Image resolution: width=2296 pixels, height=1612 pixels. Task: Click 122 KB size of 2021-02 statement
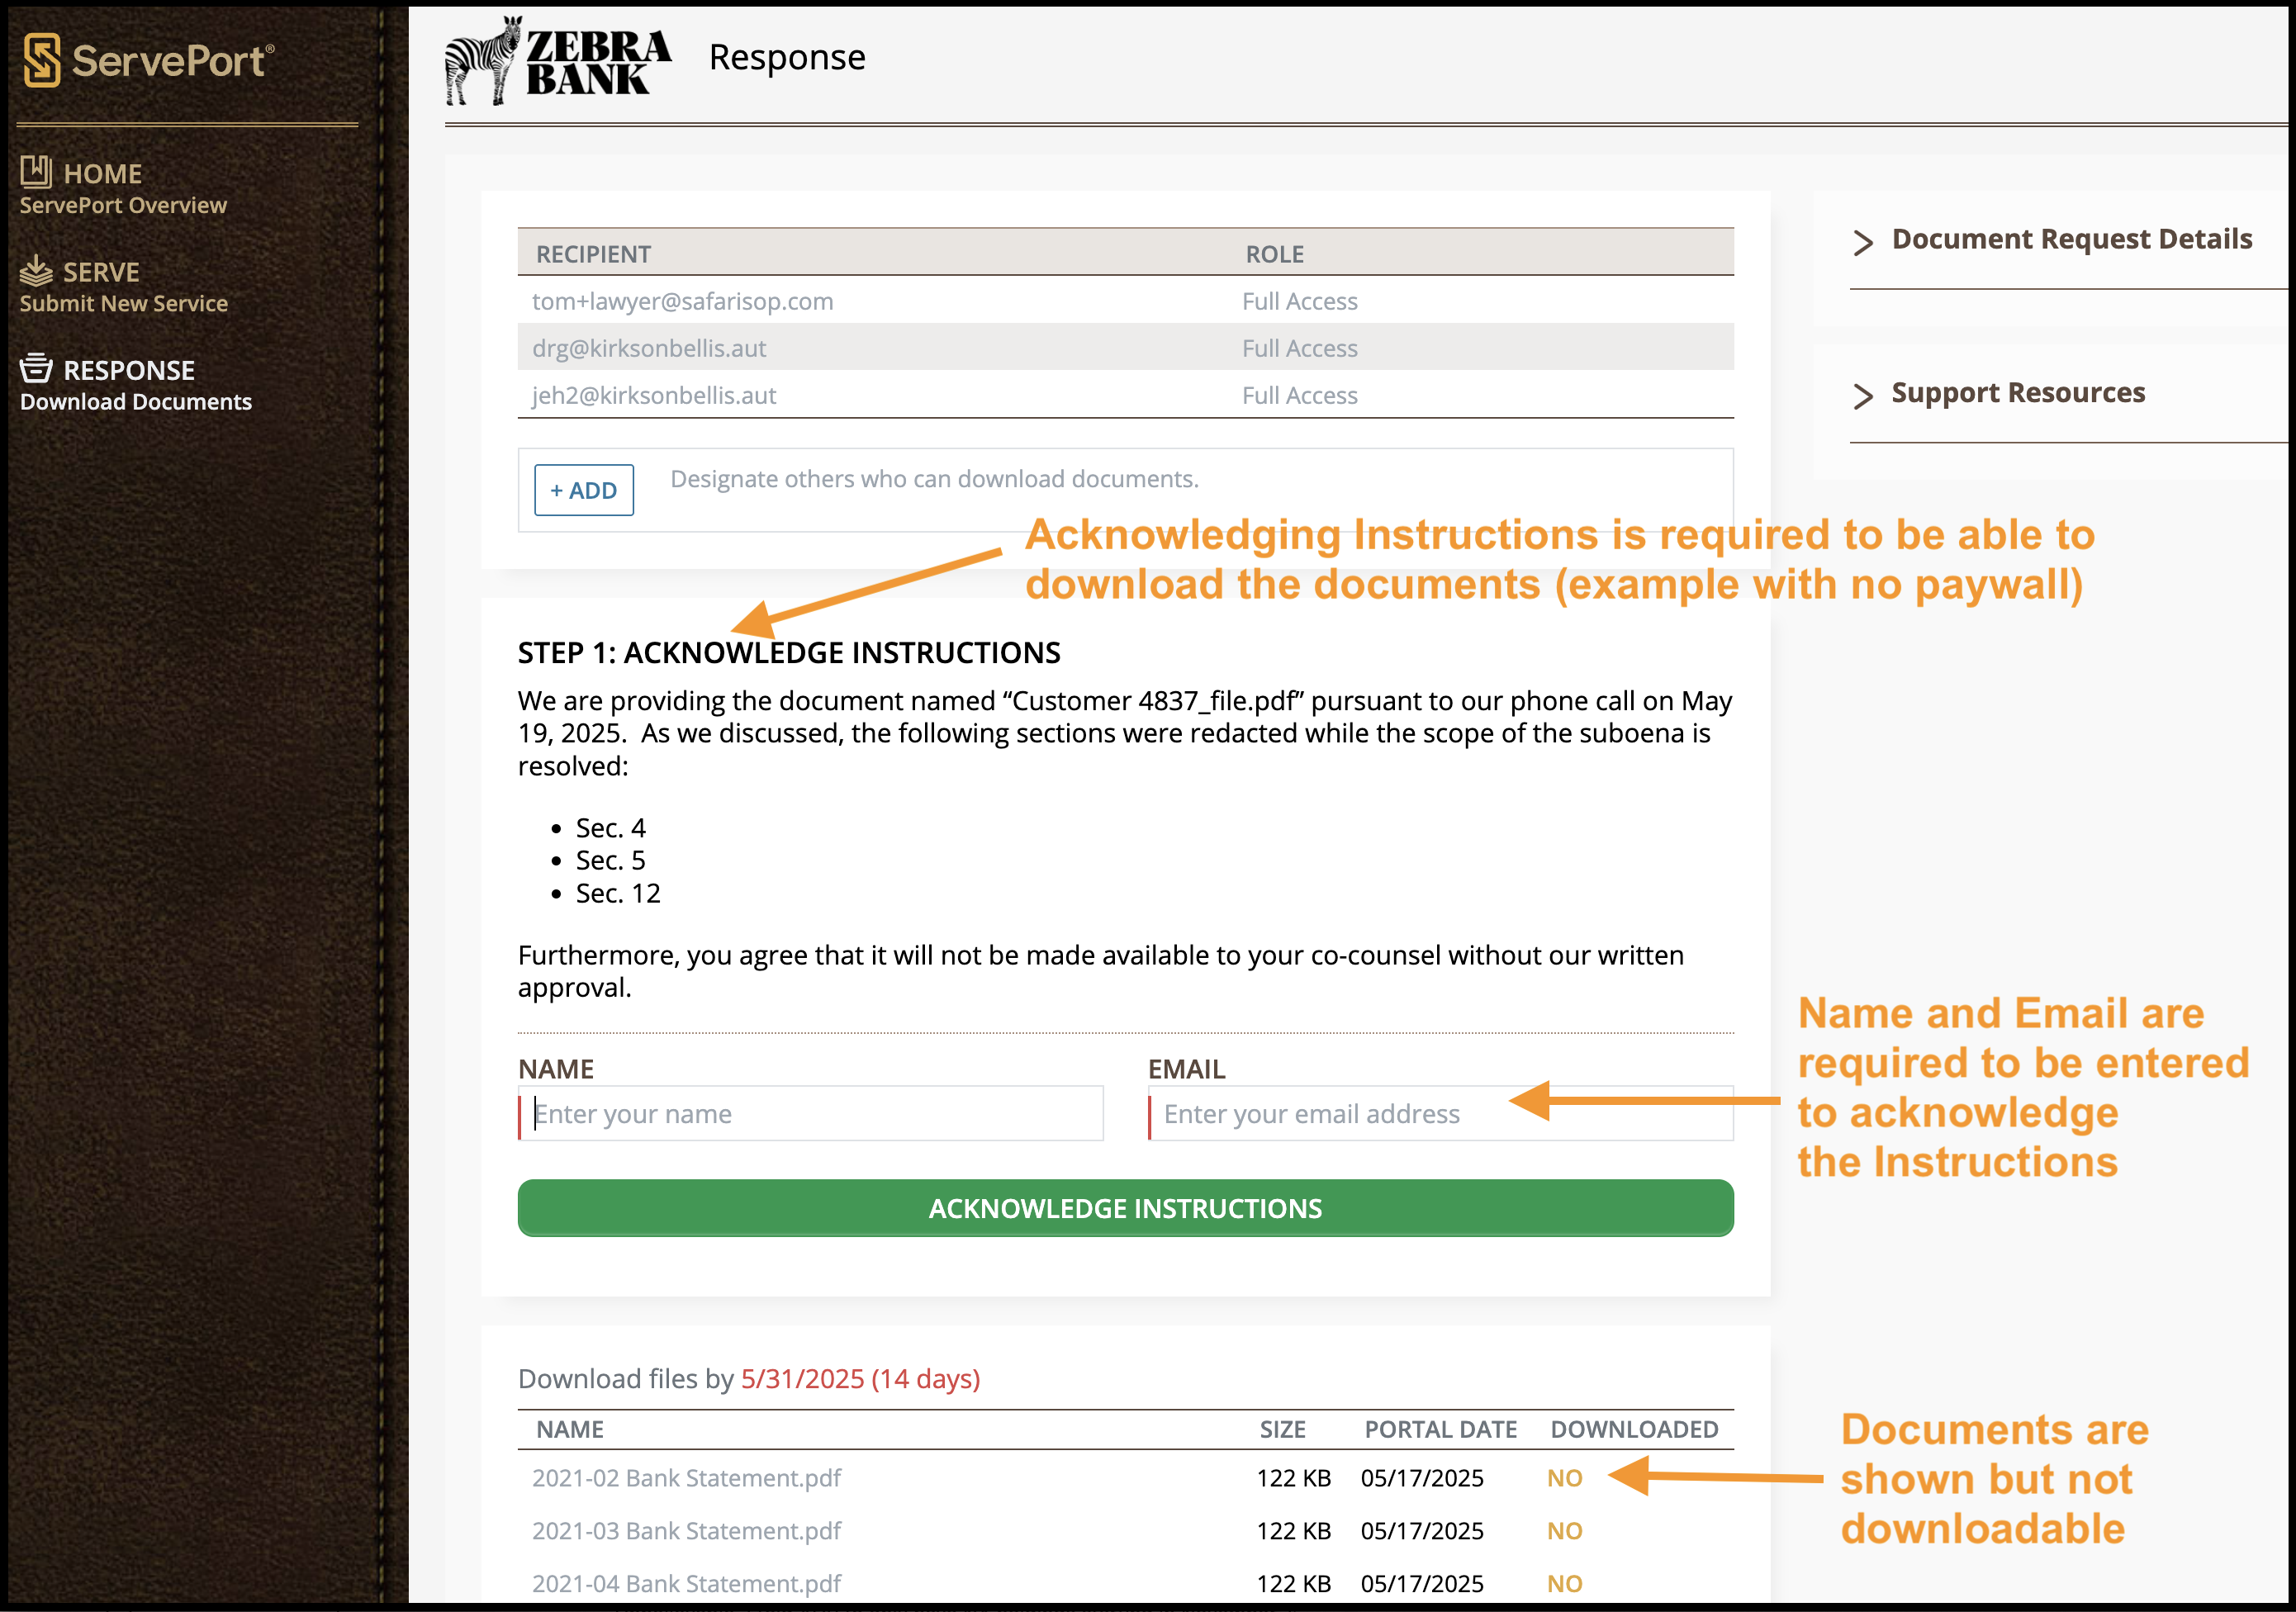click(1293, 1478)
